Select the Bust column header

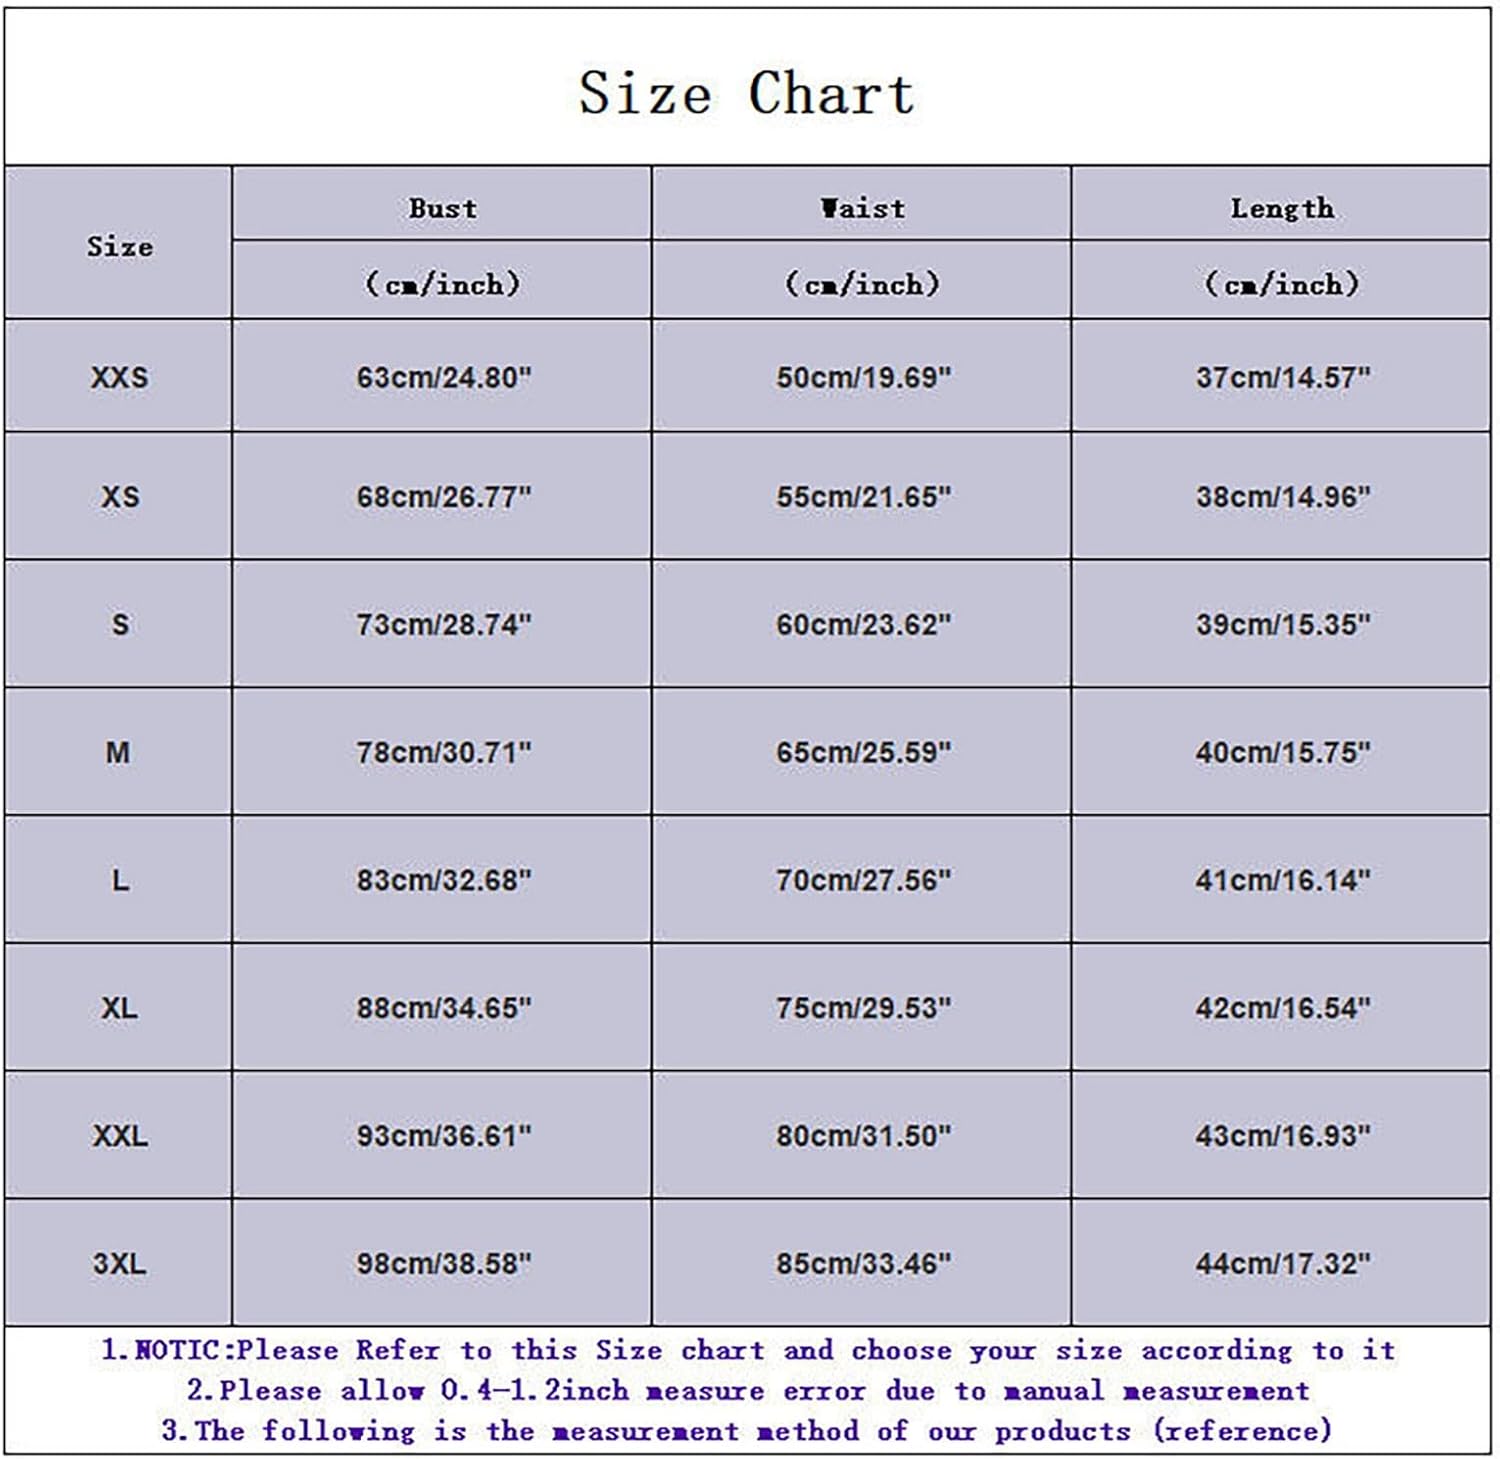(x=442, y=208)
